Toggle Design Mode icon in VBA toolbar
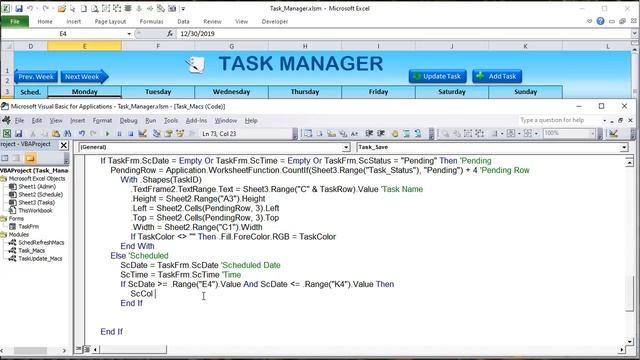Screen dimensions: 640x360 (142, 133)
